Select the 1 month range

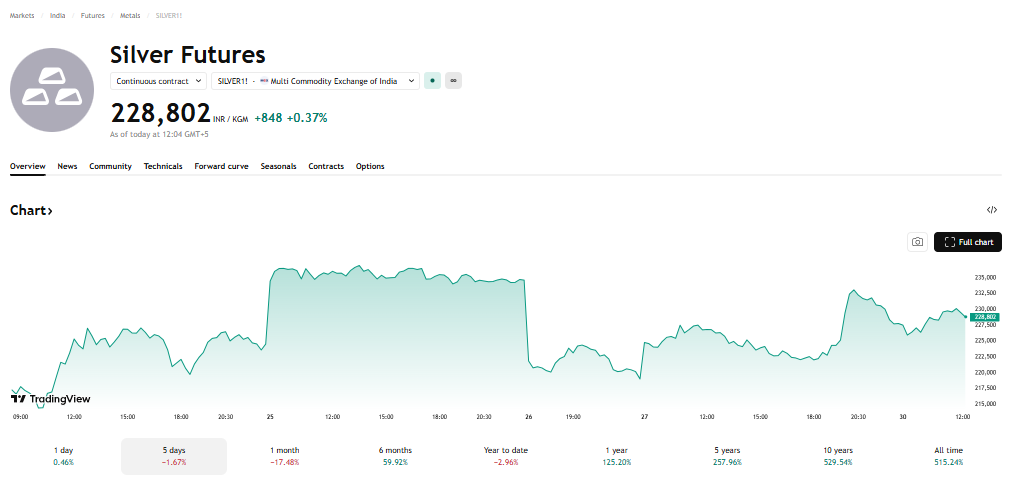pos(284,456)
